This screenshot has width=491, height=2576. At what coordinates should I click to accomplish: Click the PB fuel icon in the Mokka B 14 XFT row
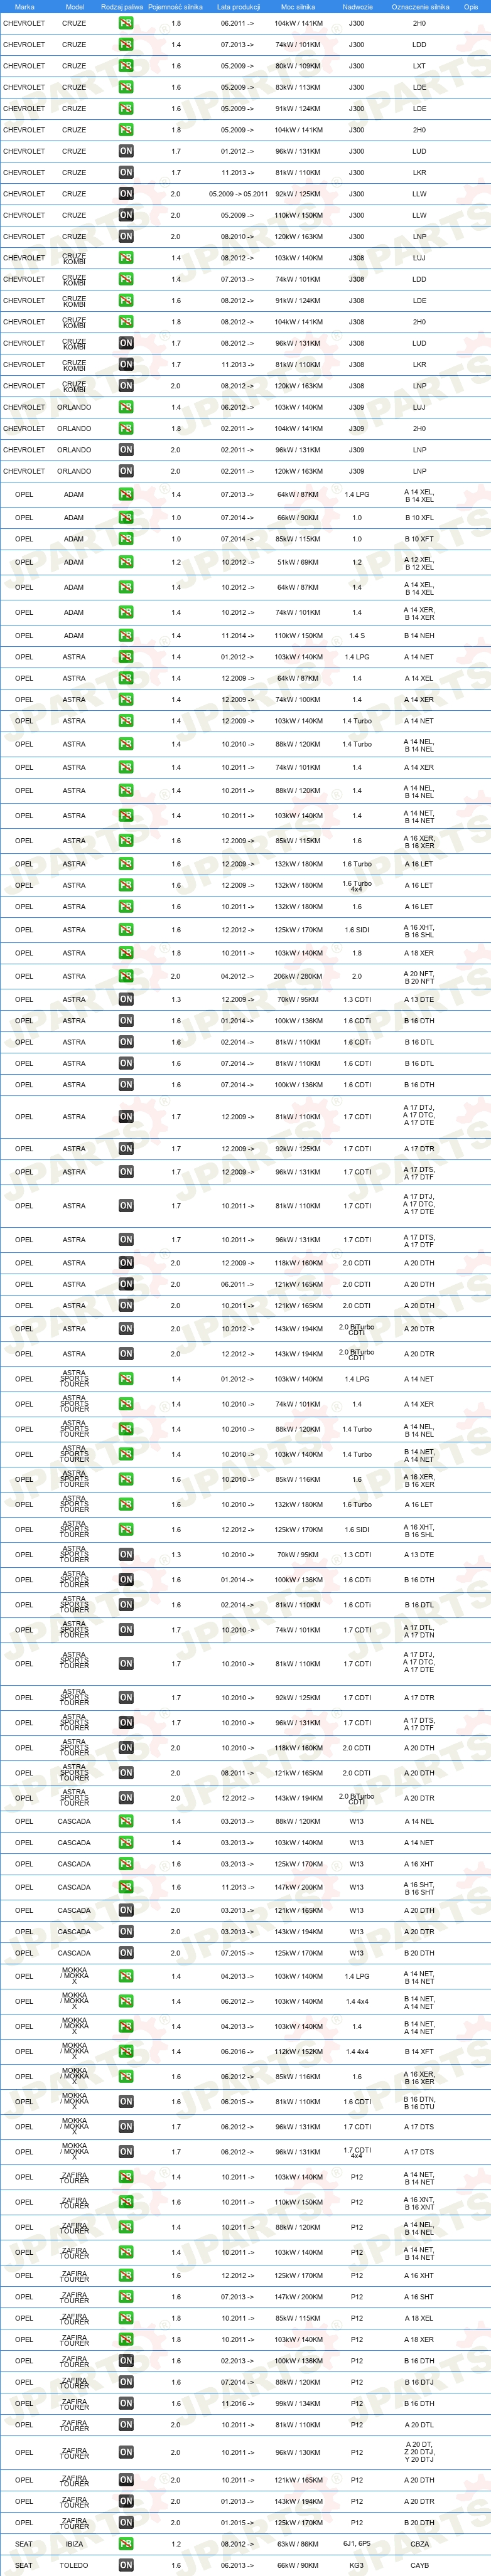126,2051
